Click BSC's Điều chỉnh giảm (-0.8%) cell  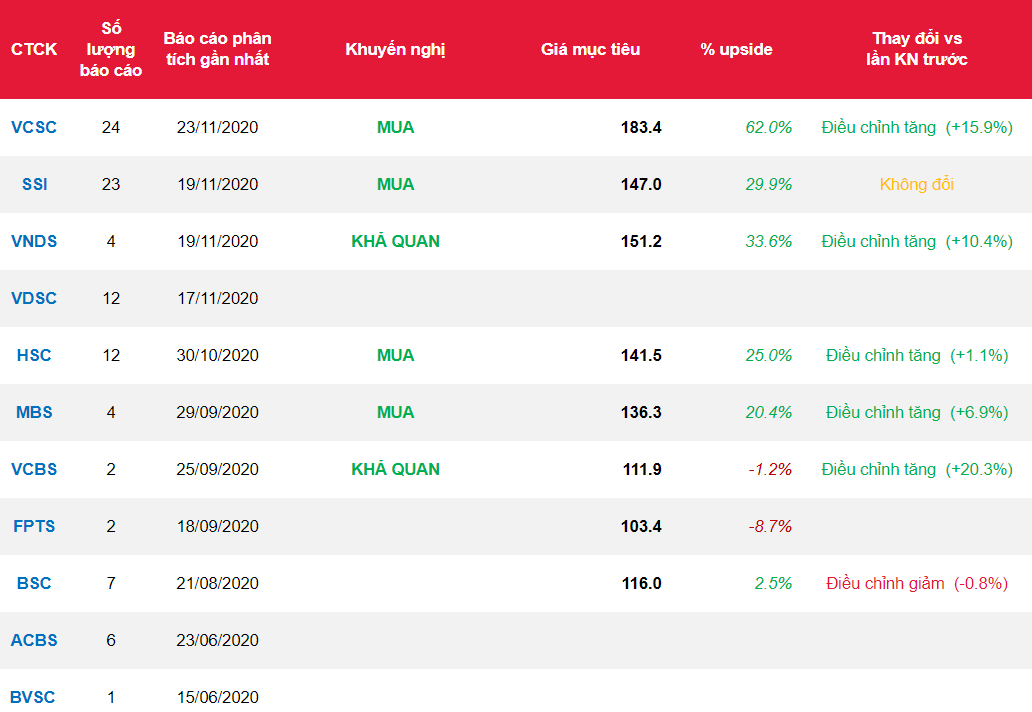point(917,583)
